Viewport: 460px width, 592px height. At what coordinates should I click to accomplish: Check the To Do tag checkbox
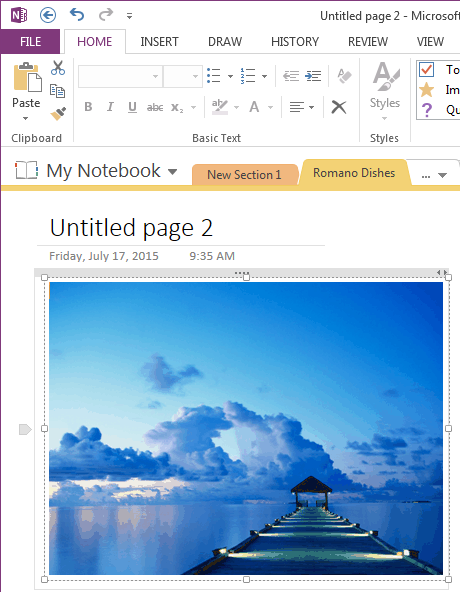pos(426,69)
